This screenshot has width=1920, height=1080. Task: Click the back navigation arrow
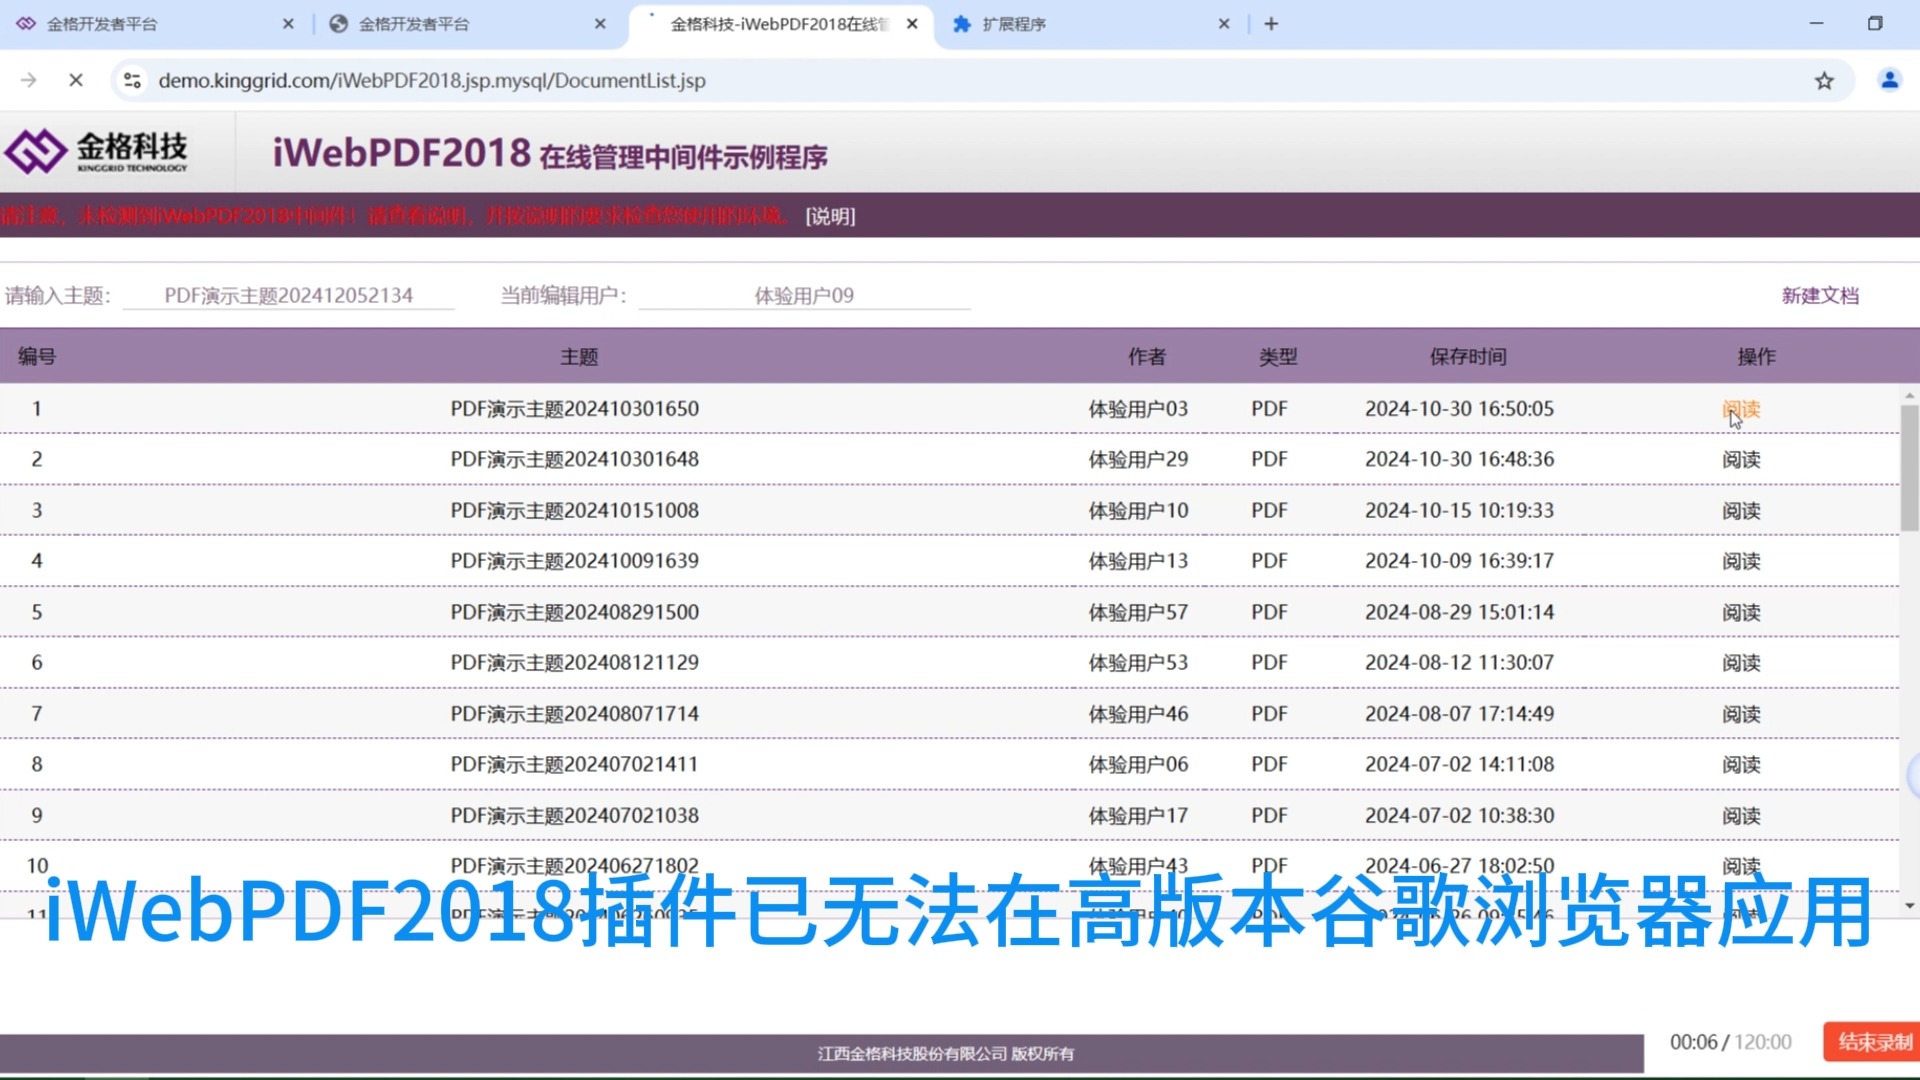tap(29, 80)
